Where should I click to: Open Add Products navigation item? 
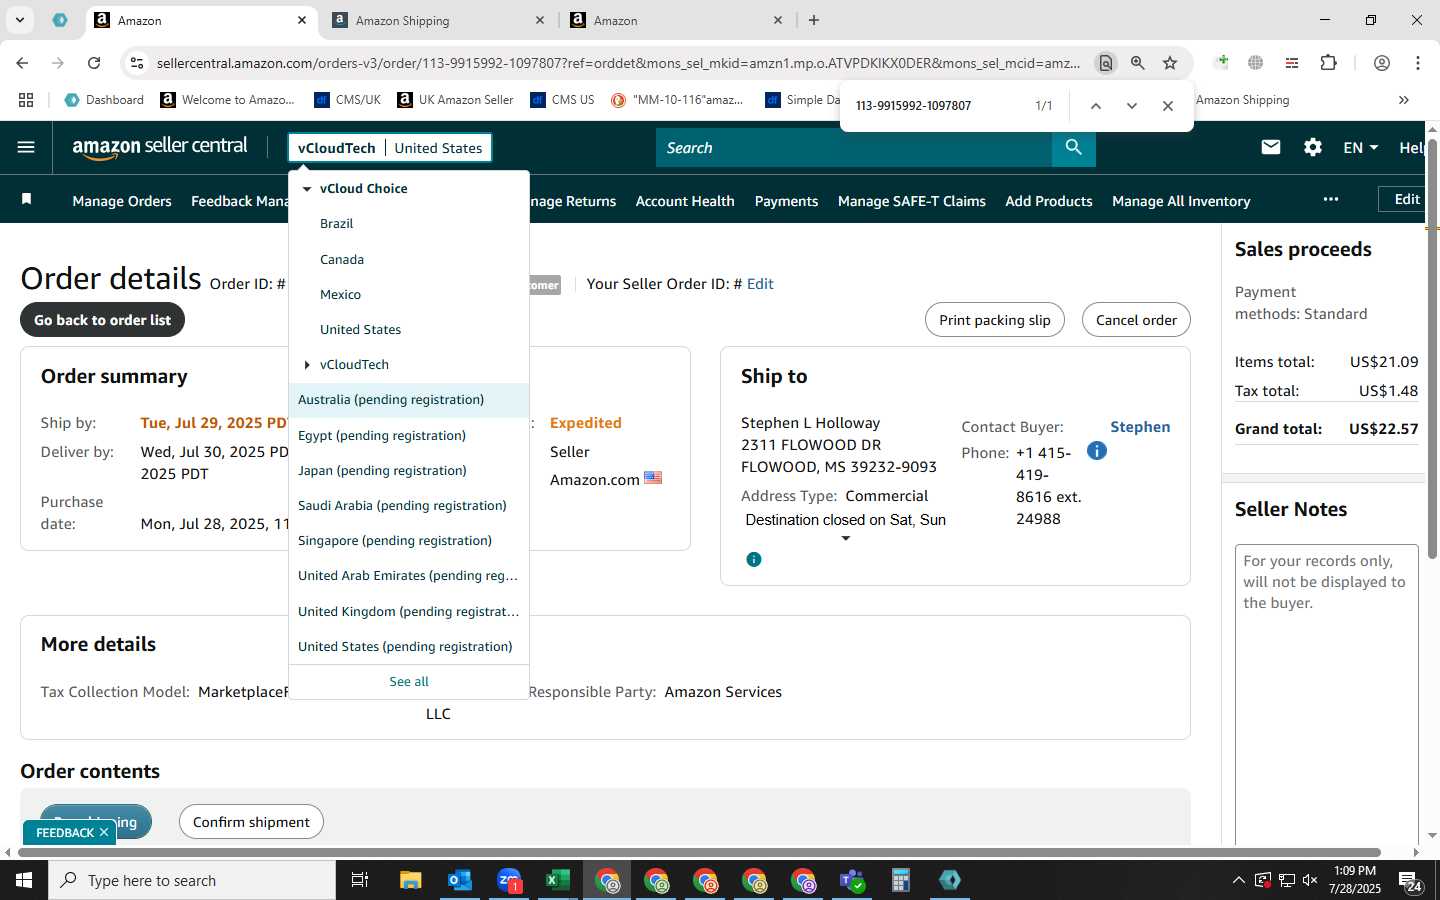[1049, 201]
